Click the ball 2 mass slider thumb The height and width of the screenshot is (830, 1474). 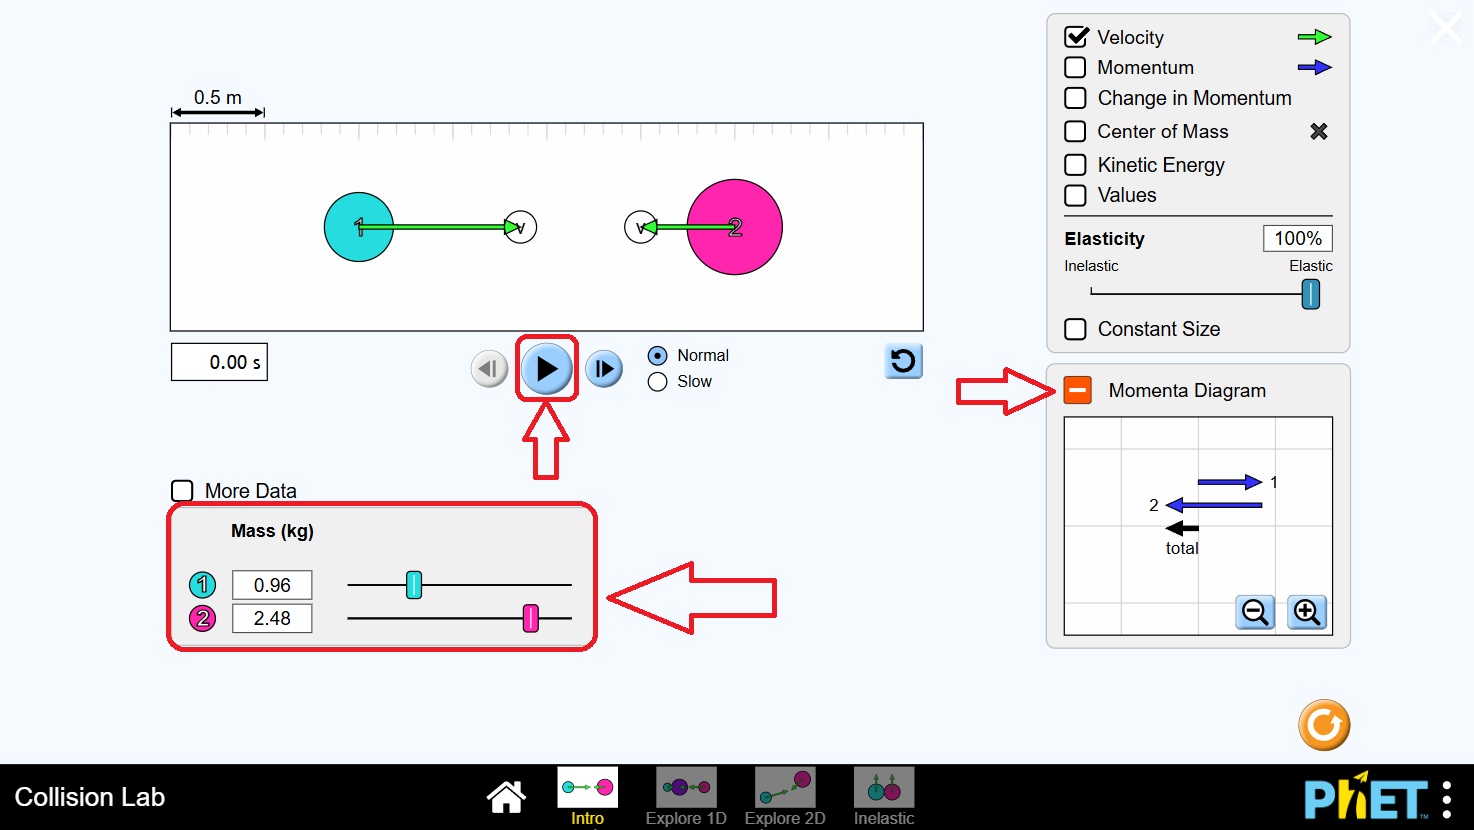(531, 618)
